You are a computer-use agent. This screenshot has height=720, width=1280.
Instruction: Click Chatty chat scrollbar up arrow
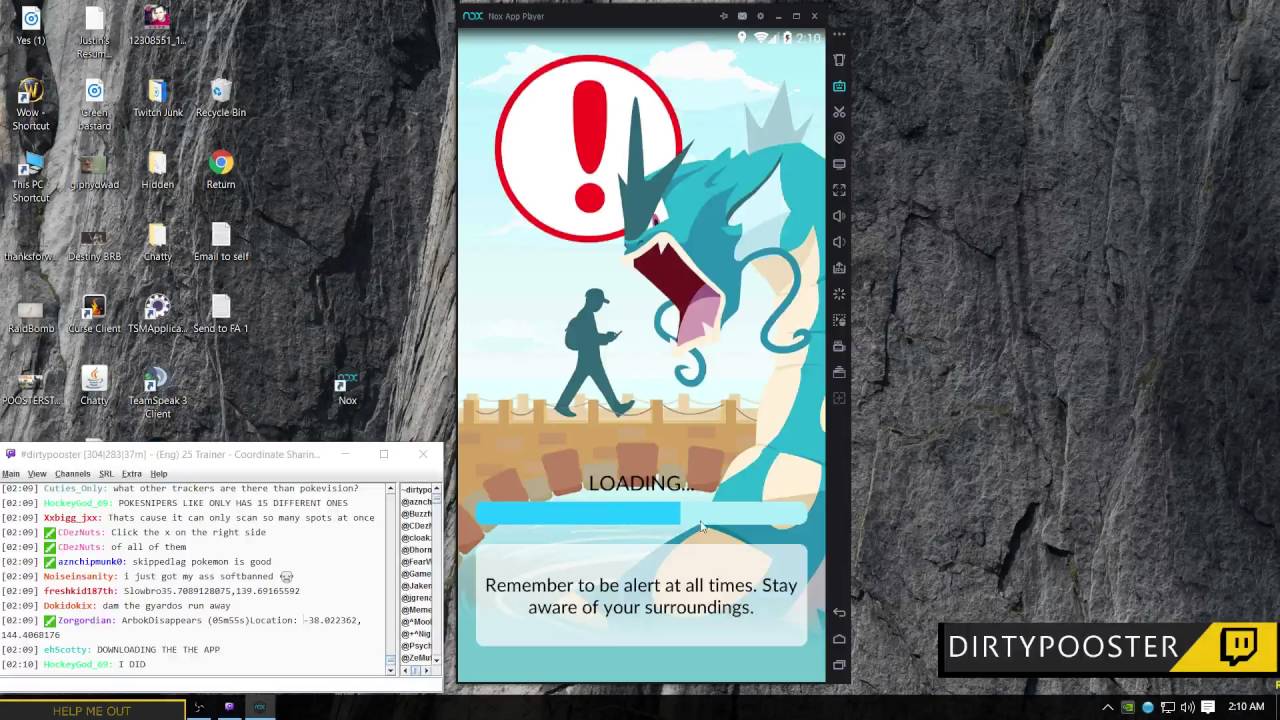coord(391,489)
